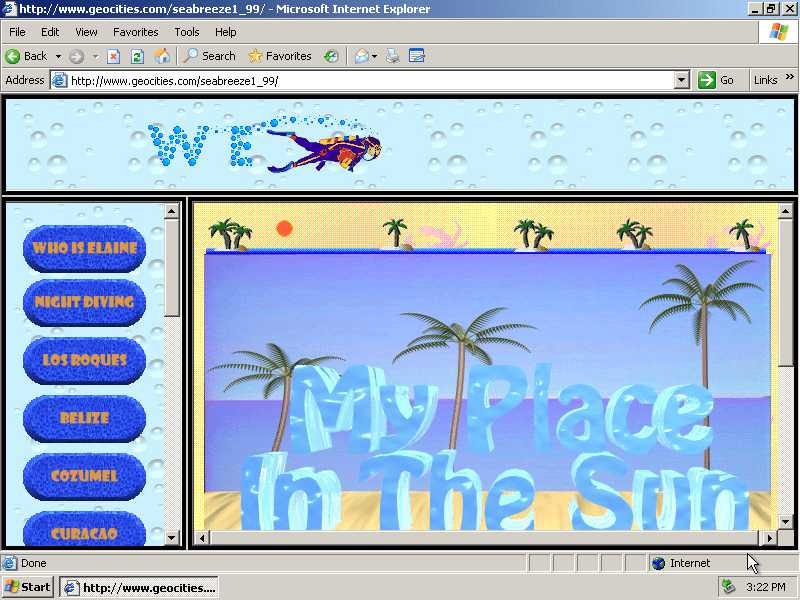Click the Edit page toolbar icon
This screenshot has height=600, width=800.
pyautogui.click(x=417, y=56)
